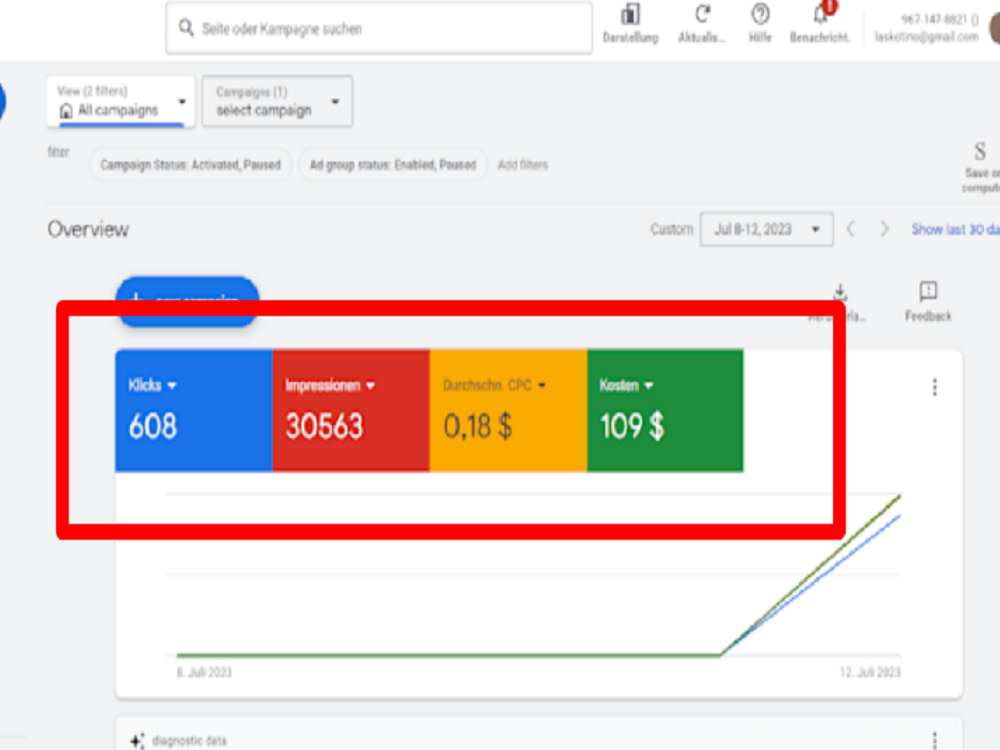Screen dimensions: 1000x750
Task: Expand the Durchschn. CPC metric dropdown
Action: click(541, 386)
